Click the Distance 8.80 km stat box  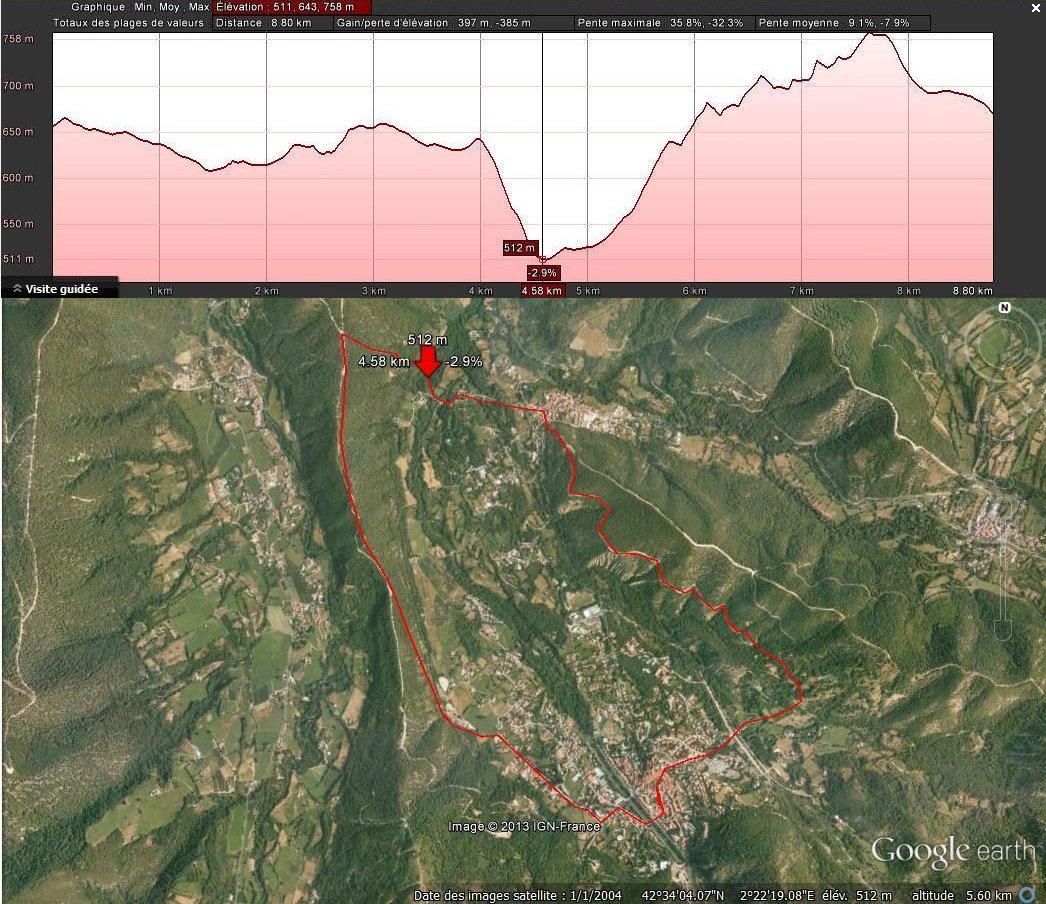point(273,23)
